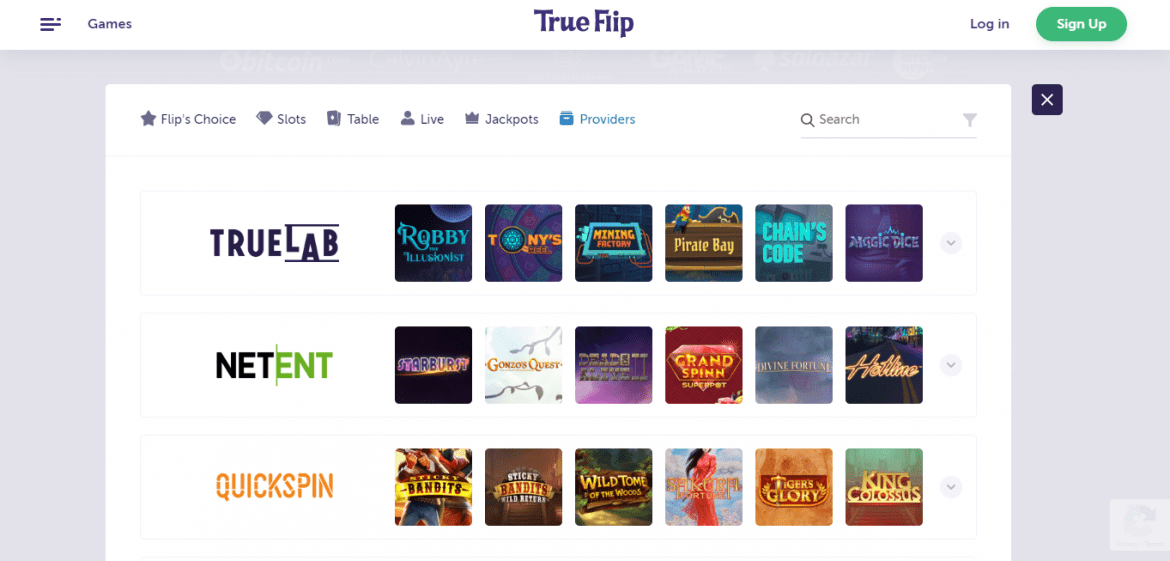Screen dimensions: 1170x561
Task: Click the Sign Up button
Action: (1081, 24)
